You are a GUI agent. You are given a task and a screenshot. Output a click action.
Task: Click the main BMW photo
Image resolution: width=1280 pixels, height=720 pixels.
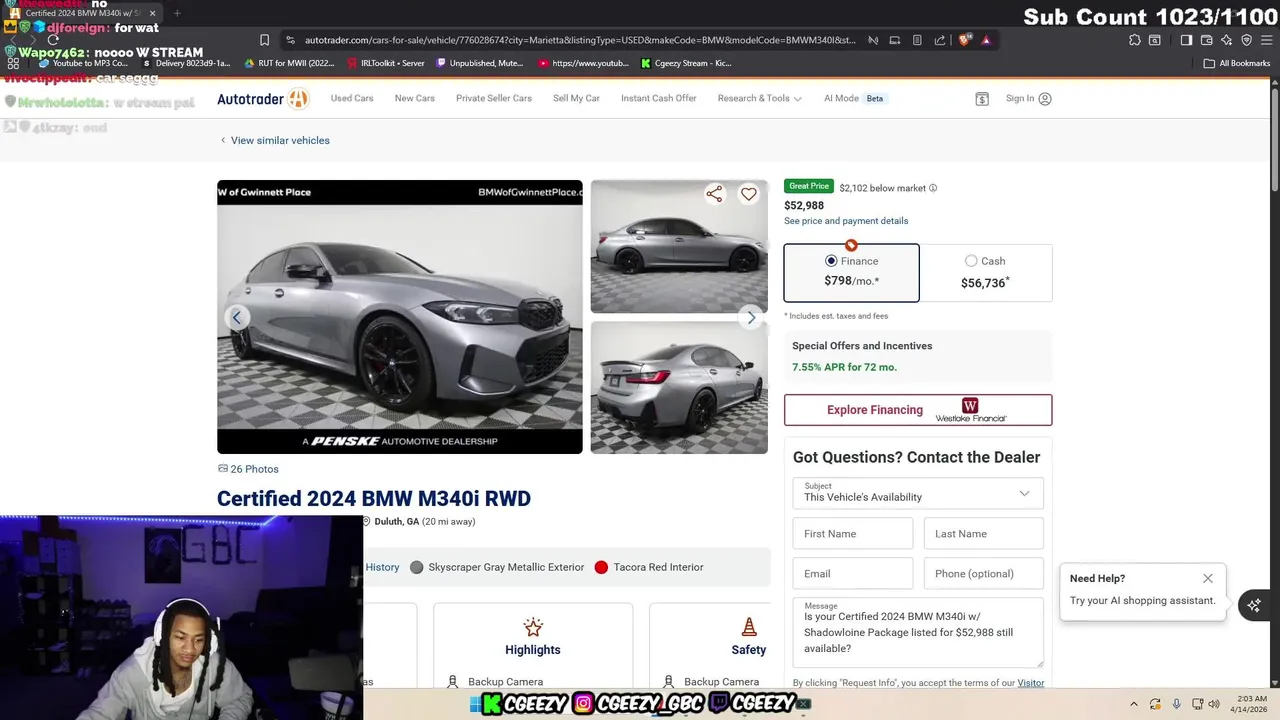(400, 317)
